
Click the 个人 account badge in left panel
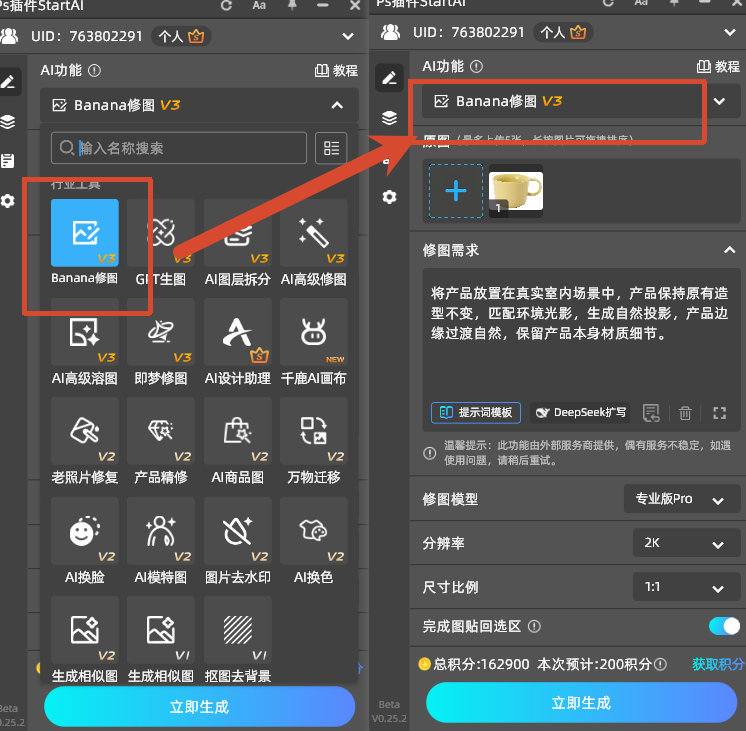181,36
